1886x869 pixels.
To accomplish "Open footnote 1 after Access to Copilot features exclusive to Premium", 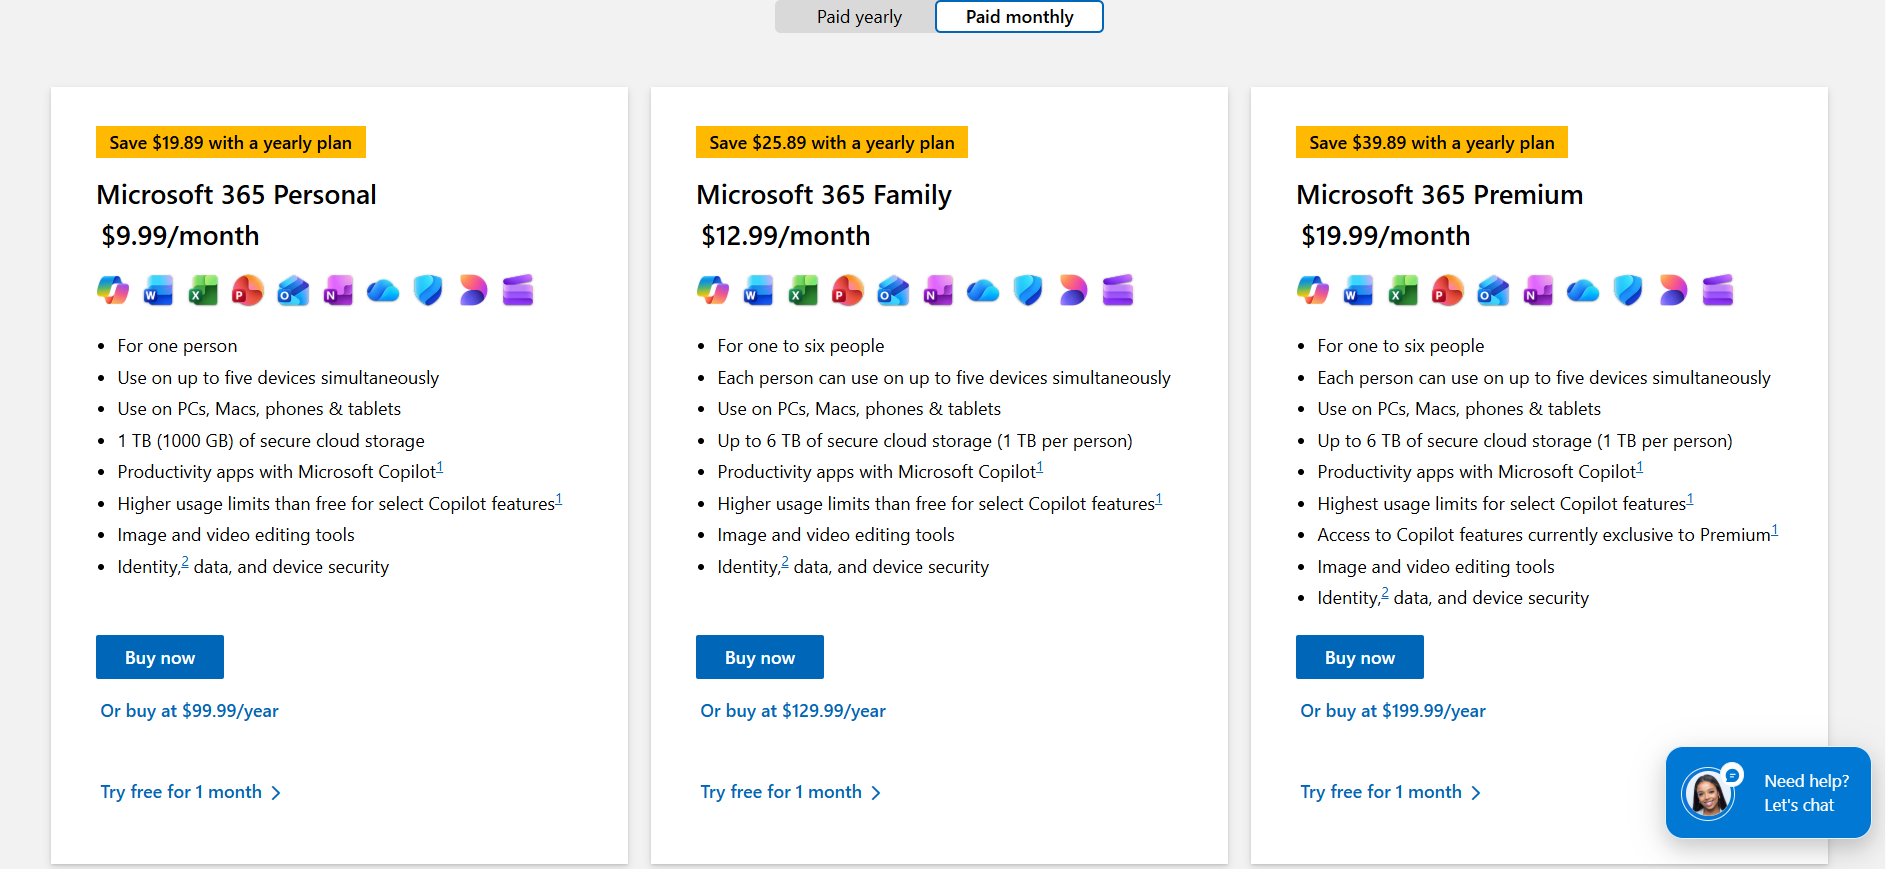I will 1775,530.
